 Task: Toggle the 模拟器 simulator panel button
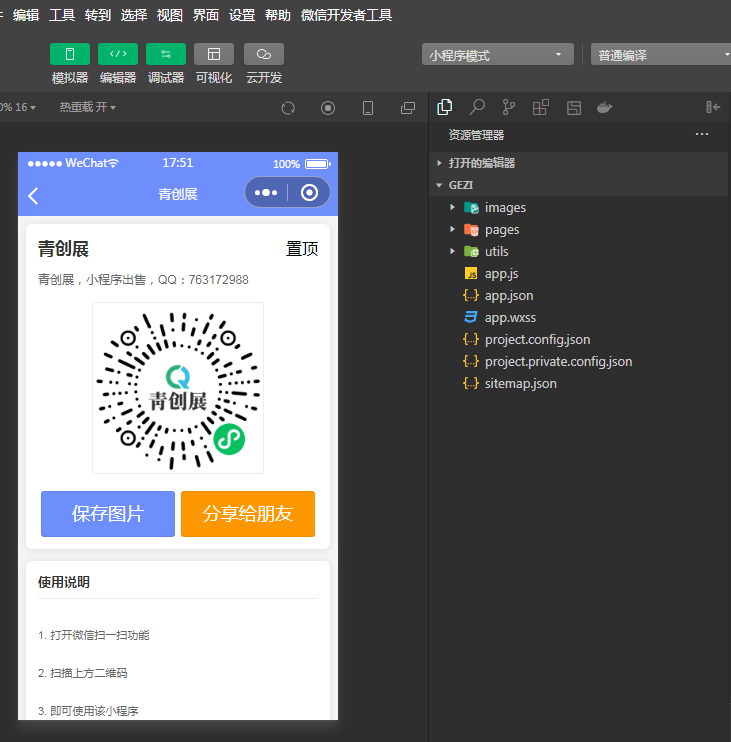70,54
